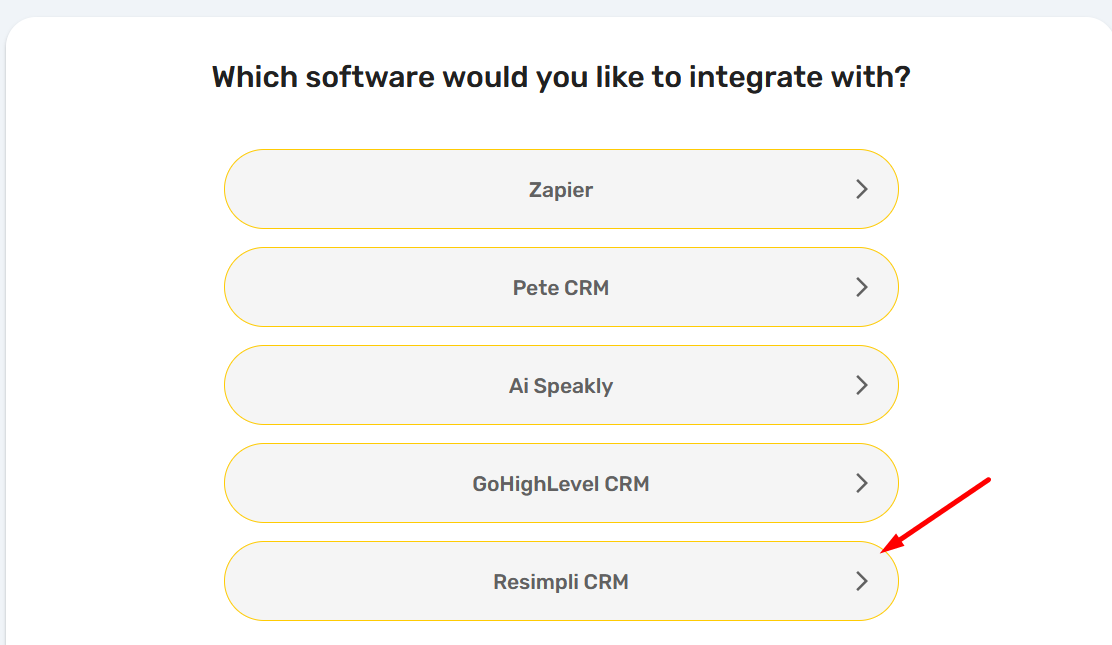Viewport: 1112px width, 645px height.
Task: Click the "Which software" question heading
Action: tap(561, 77)
